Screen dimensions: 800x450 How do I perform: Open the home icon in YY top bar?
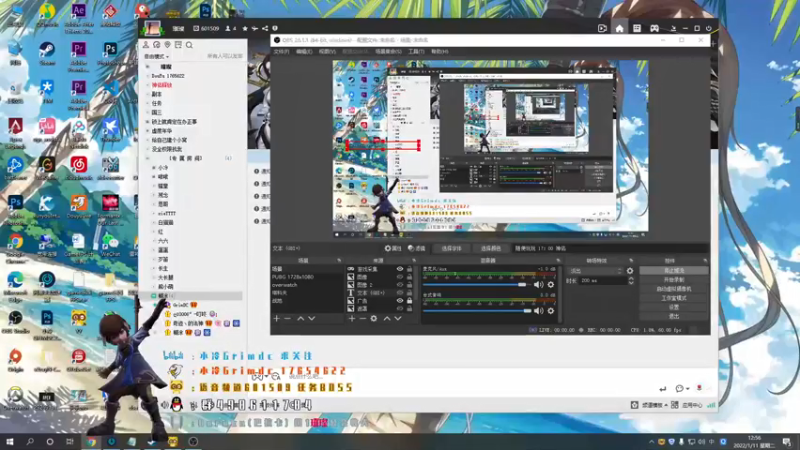pos(619,29)
